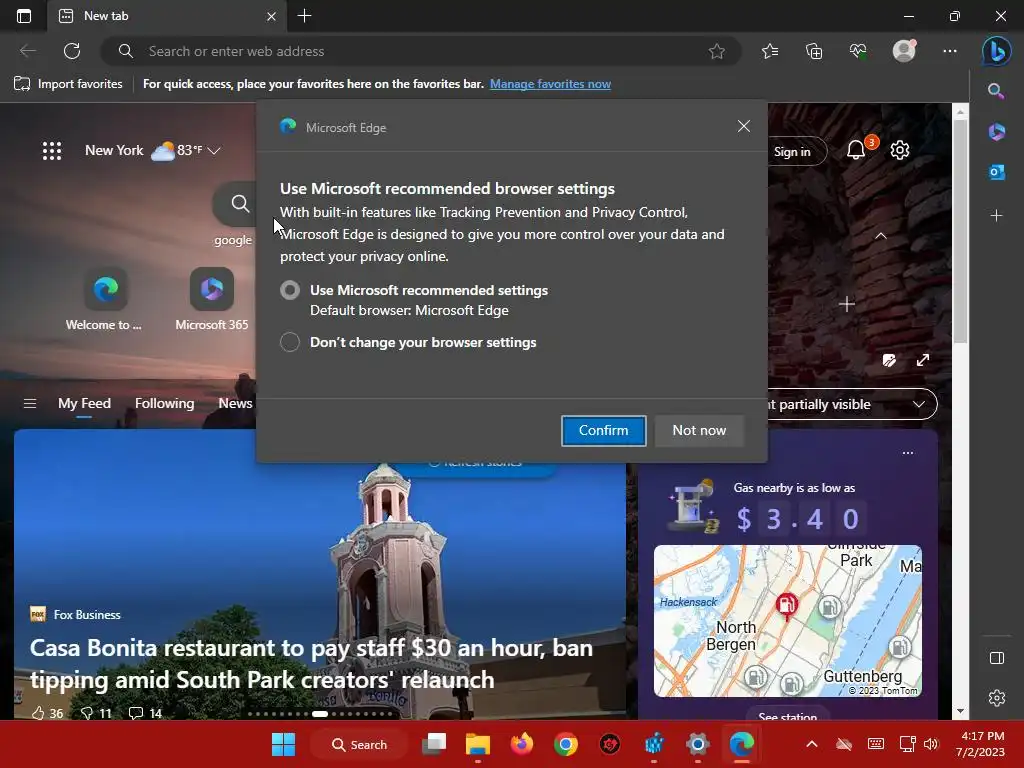
Task: Open taskbar Search box
Action: 359,744
